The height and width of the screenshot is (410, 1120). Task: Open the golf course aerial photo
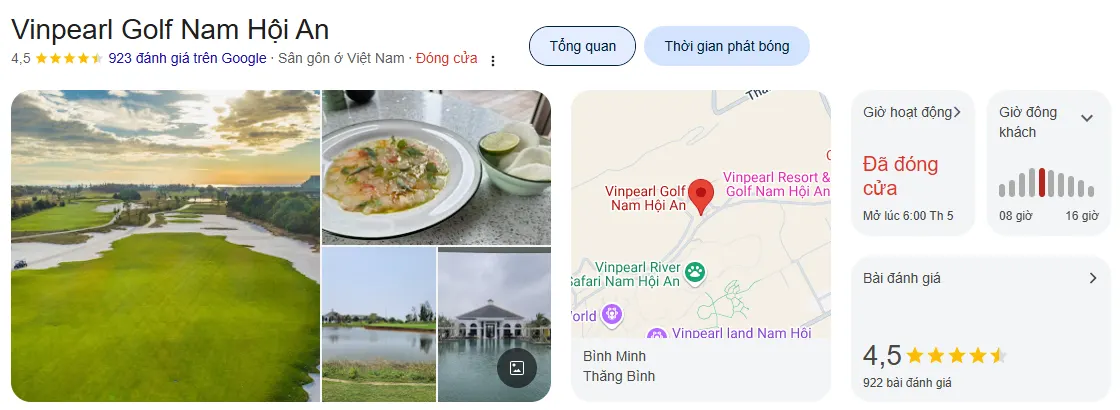coord(165,246)
